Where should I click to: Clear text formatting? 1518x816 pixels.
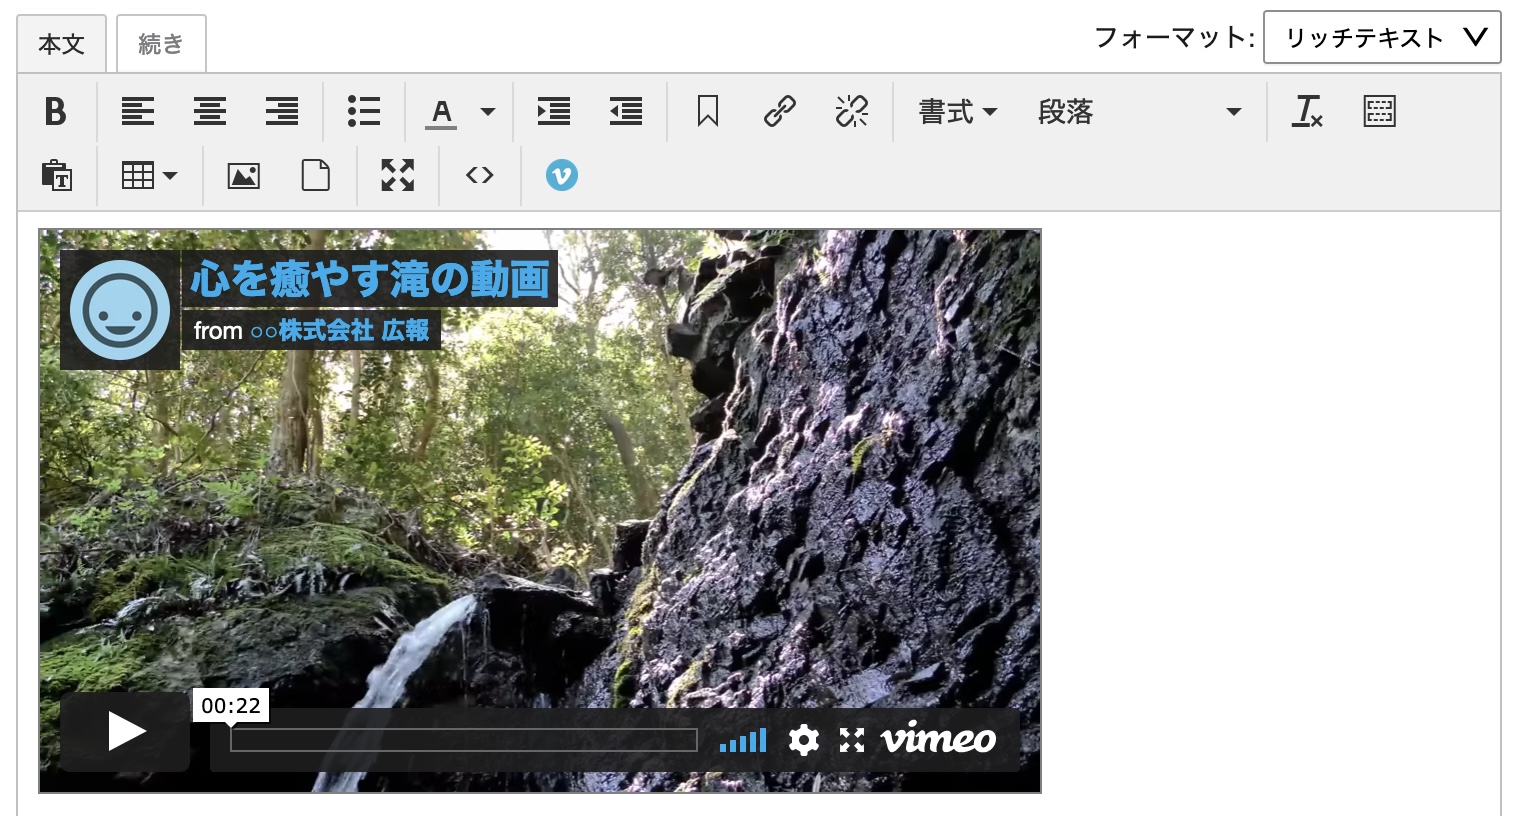point(1307,111)
